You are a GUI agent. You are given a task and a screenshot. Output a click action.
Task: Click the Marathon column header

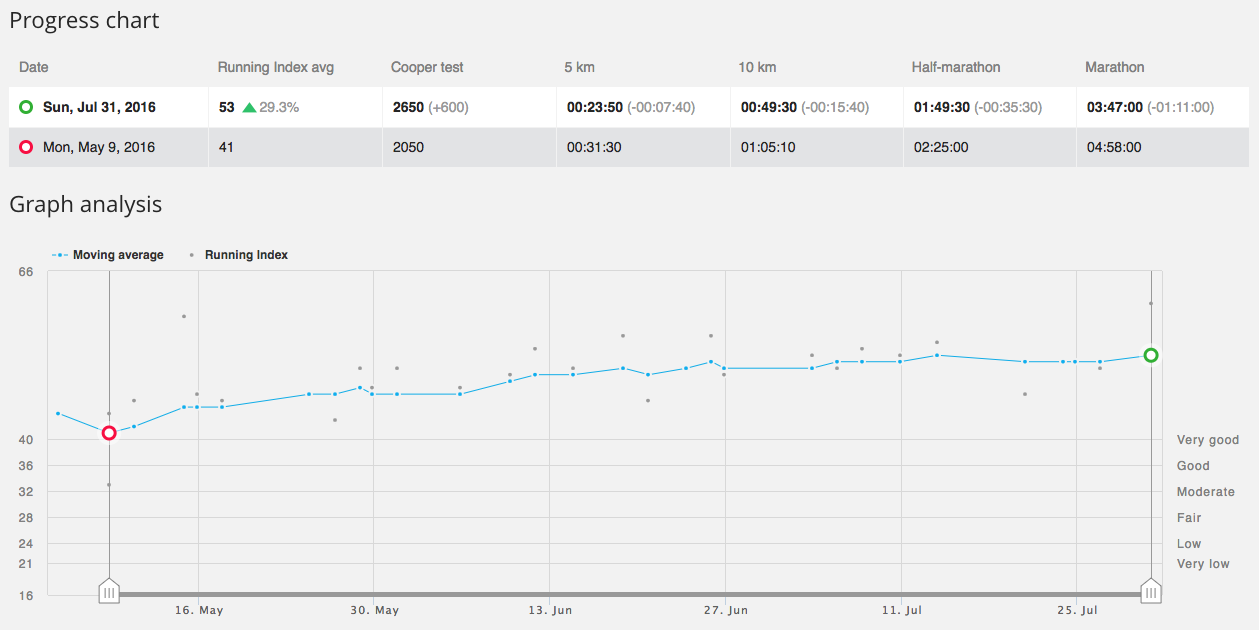(x=1114, y=67)
